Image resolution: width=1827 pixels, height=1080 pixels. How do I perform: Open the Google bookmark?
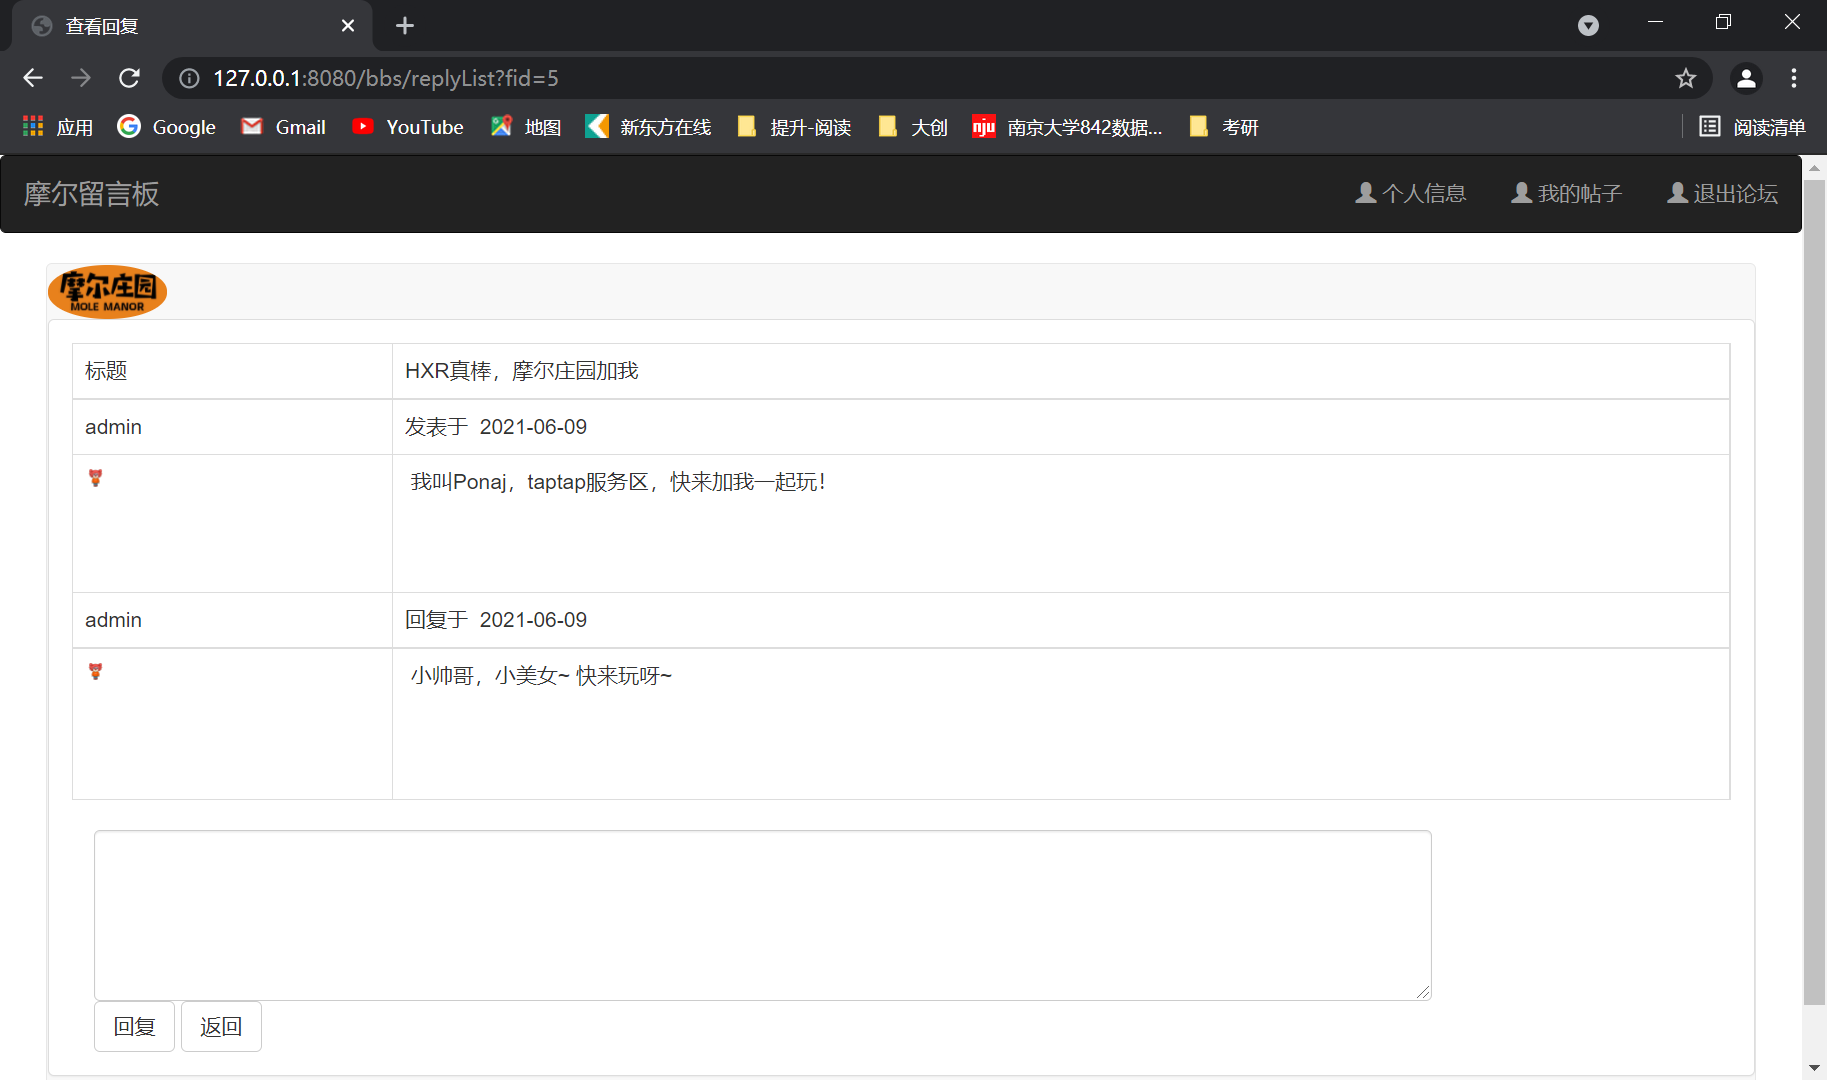tap(167, 127)
